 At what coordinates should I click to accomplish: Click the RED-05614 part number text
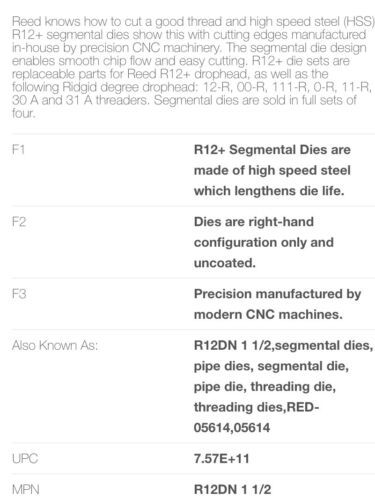click(x=256, y=417)
